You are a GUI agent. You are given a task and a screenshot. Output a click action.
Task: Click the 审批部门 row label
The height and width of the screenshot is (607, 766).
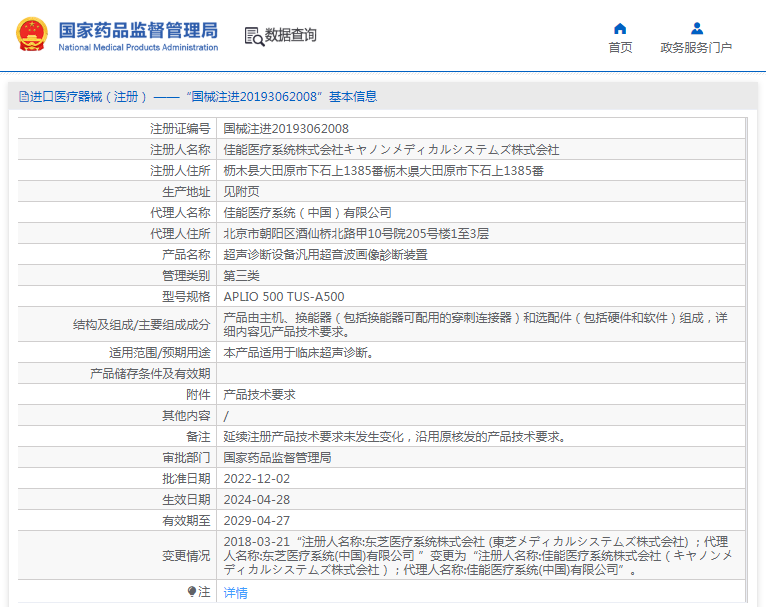(x=186, y=458)
